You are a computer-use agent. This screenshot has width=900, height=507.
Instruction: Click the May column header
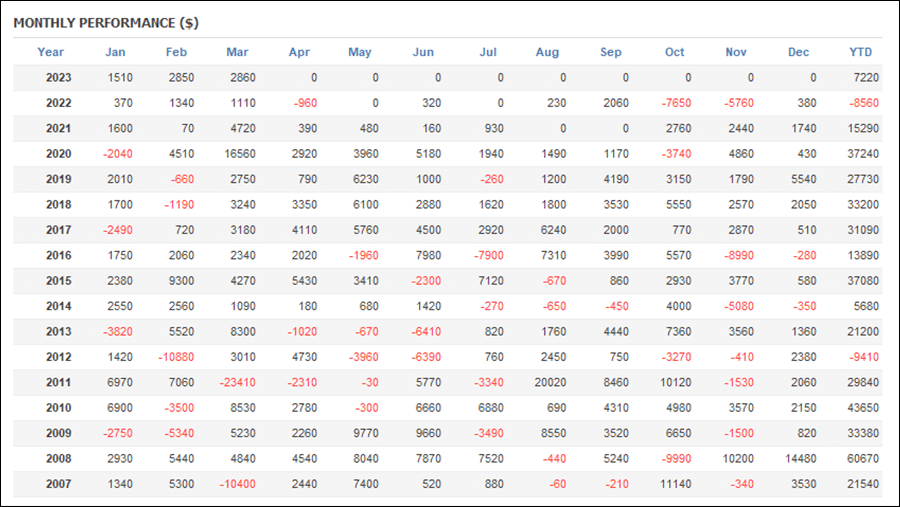pyautogui.click(x=360, y=52)
